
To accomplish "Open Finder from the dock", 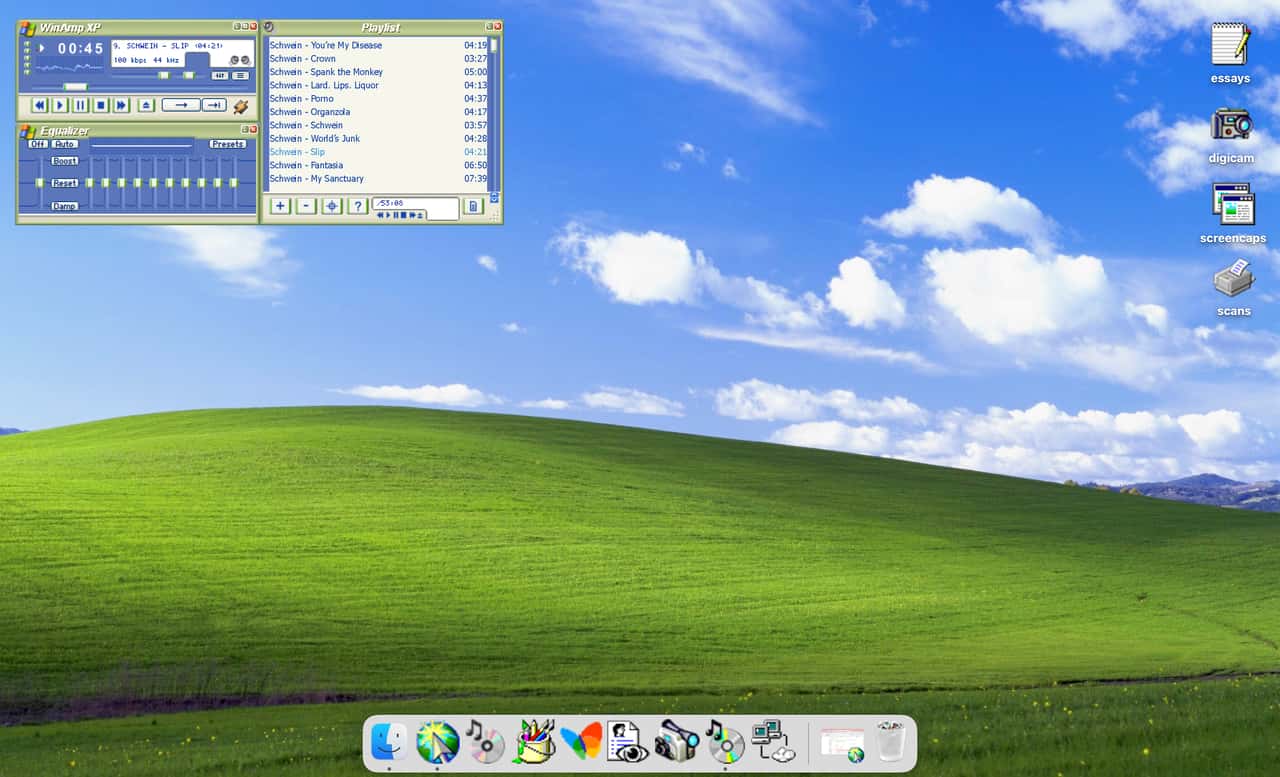I will point(389,742).
